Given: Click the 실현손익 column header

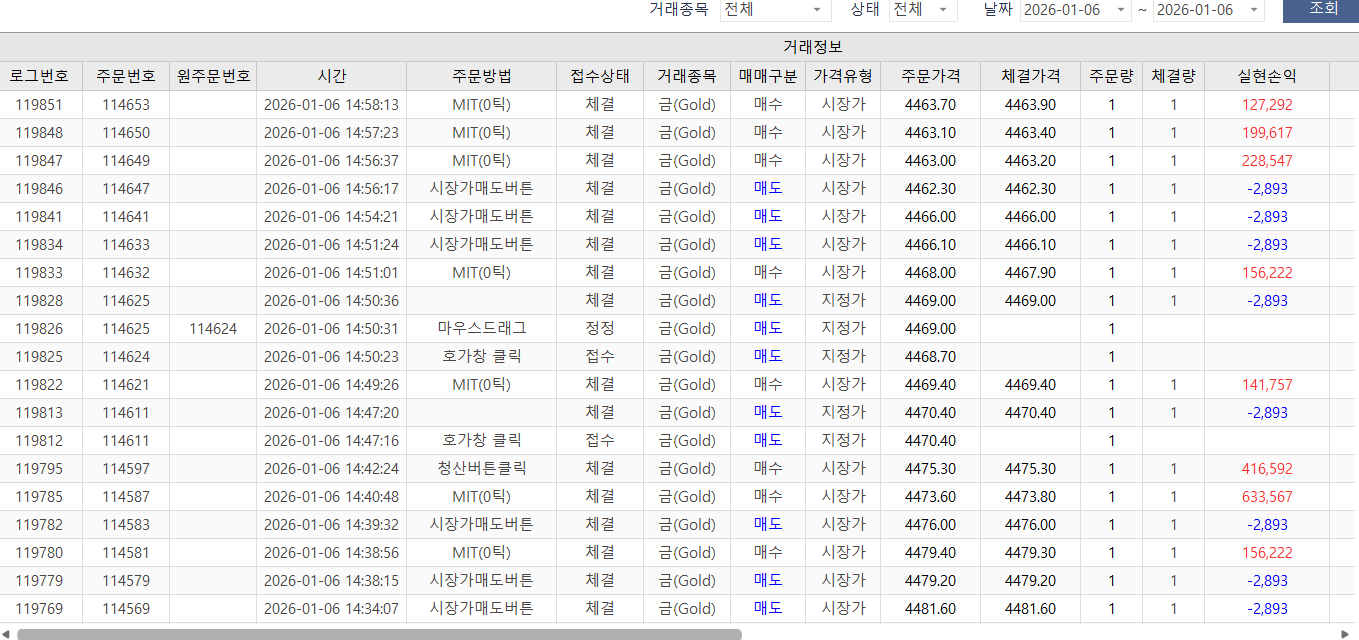Looking at the screenshot, I should pos(1267,76).
